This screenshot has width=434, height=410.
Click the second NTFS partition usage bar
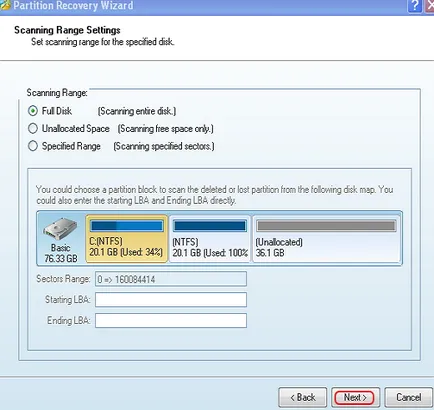(x=210, y=226)
